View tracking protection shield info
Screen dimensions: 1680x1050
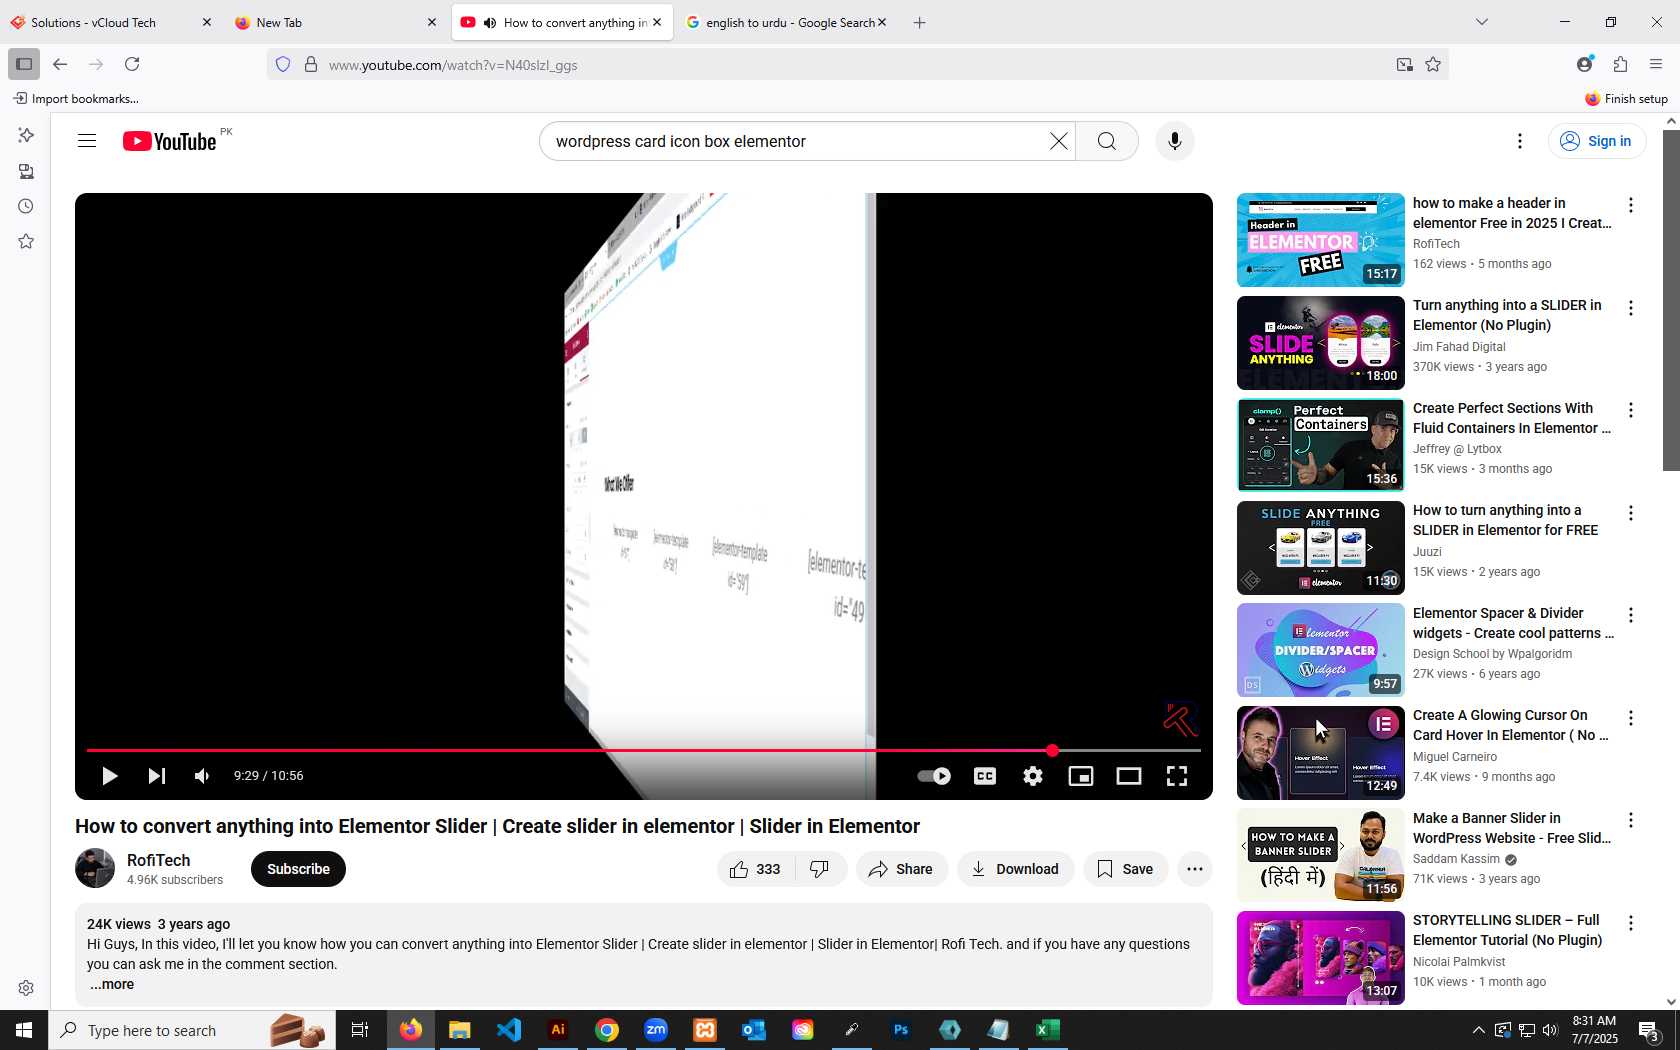coord(283,64)
